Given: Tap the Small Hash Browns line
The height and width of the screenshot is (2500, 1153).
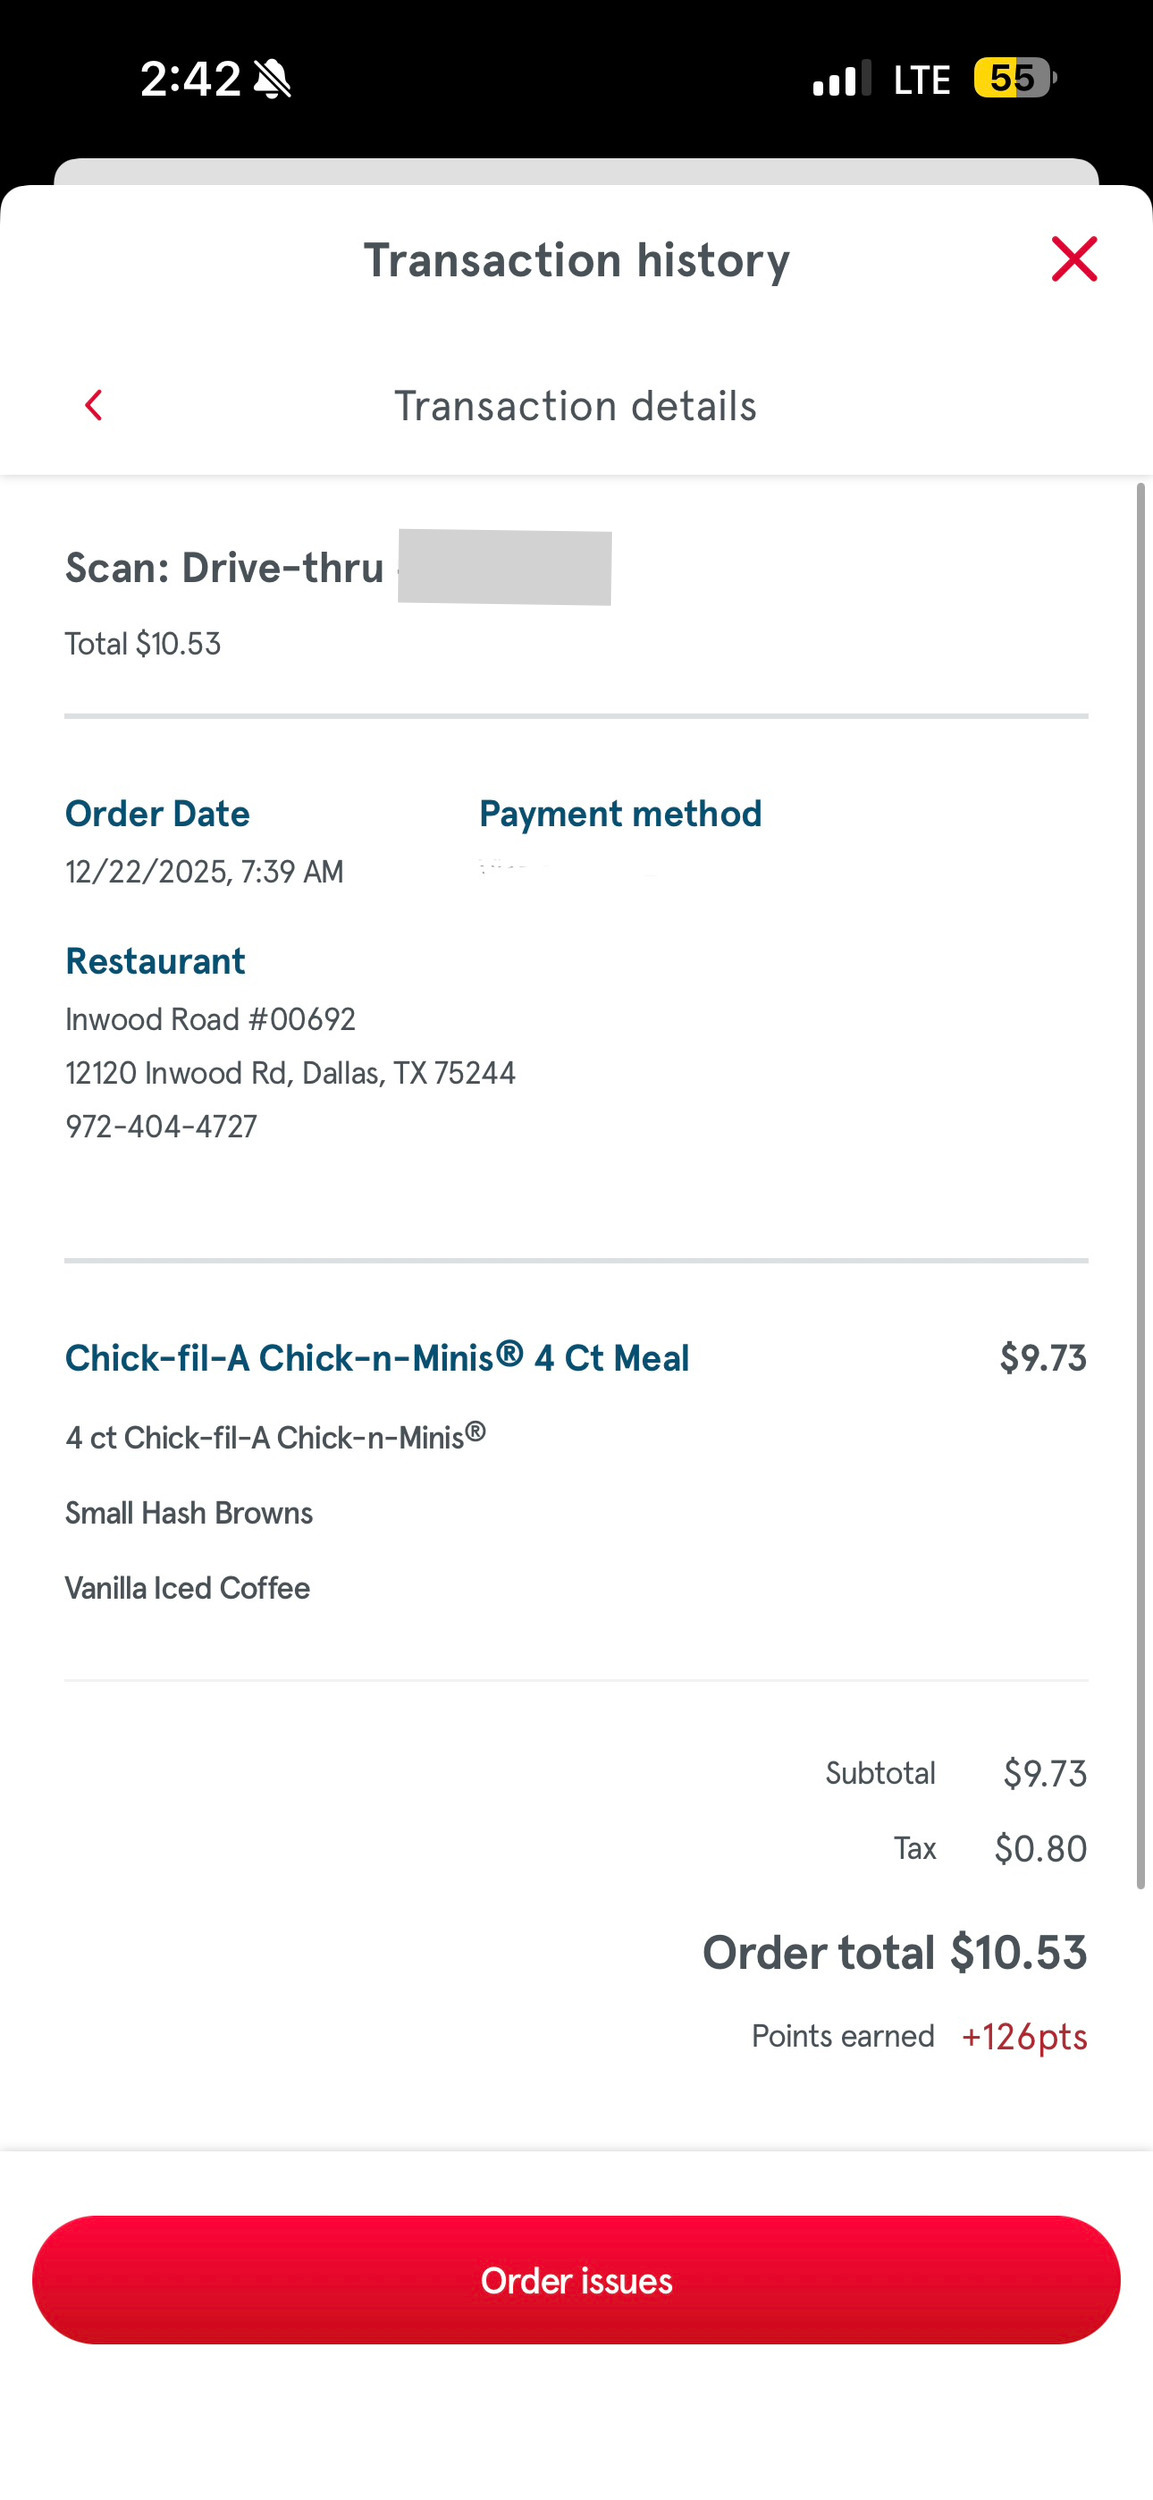Looking at the screenshot, I should 189,1513.
